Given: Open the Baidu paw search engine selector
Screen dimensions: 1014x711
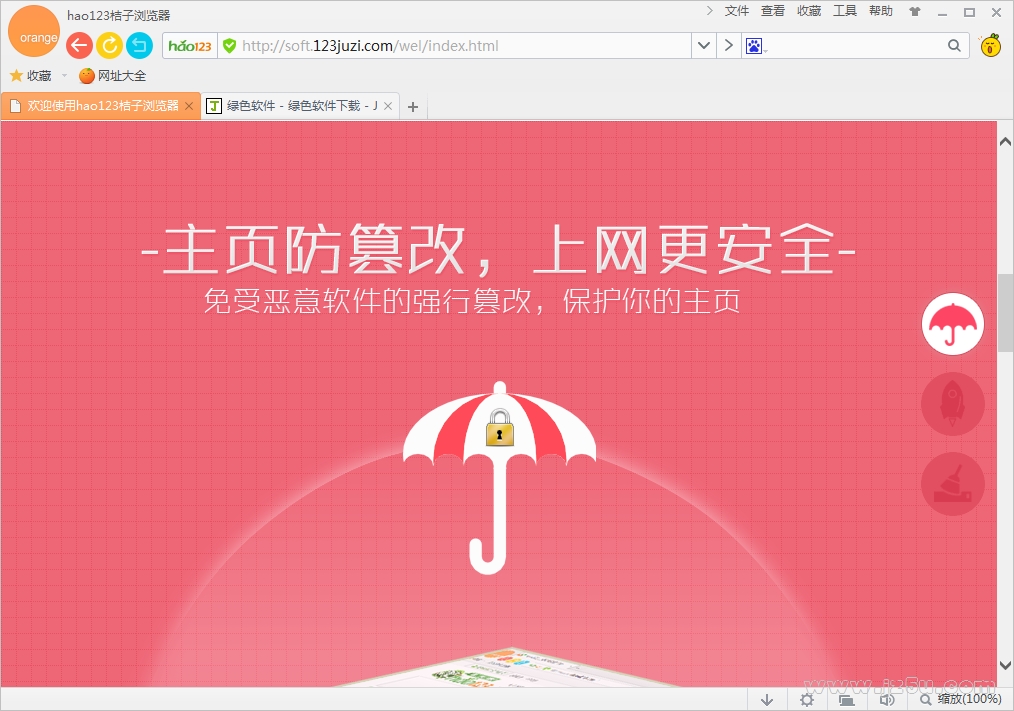Looking at the screenshot, I should (755, 46).
